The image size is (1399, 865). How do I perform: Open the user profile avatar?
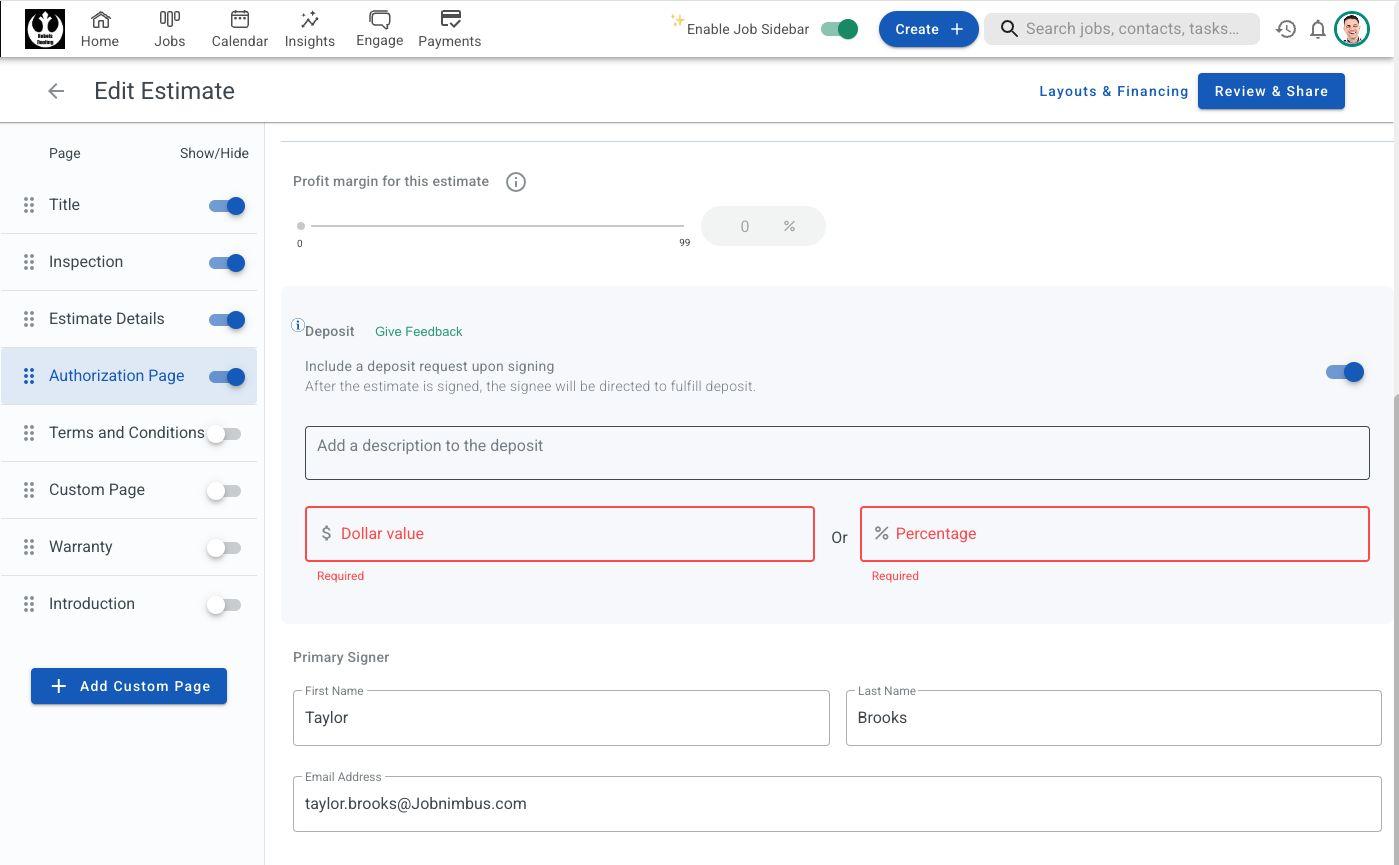point(1352,29)
